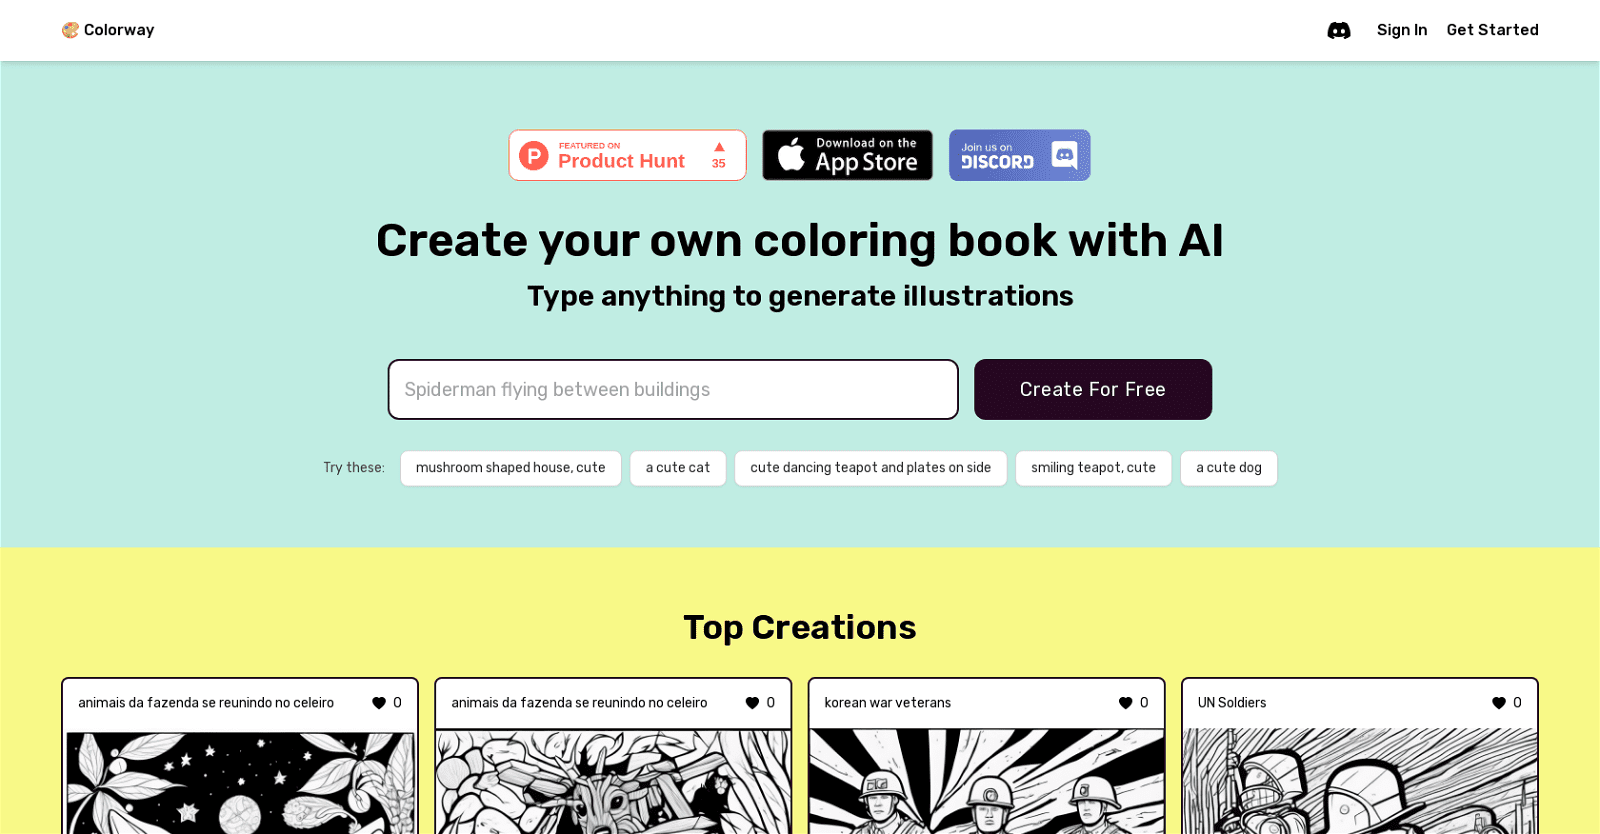Pick the "smiling teapot, cute" suggestion
Screen dimensions: 1600x834
[x=1093, y=468]
